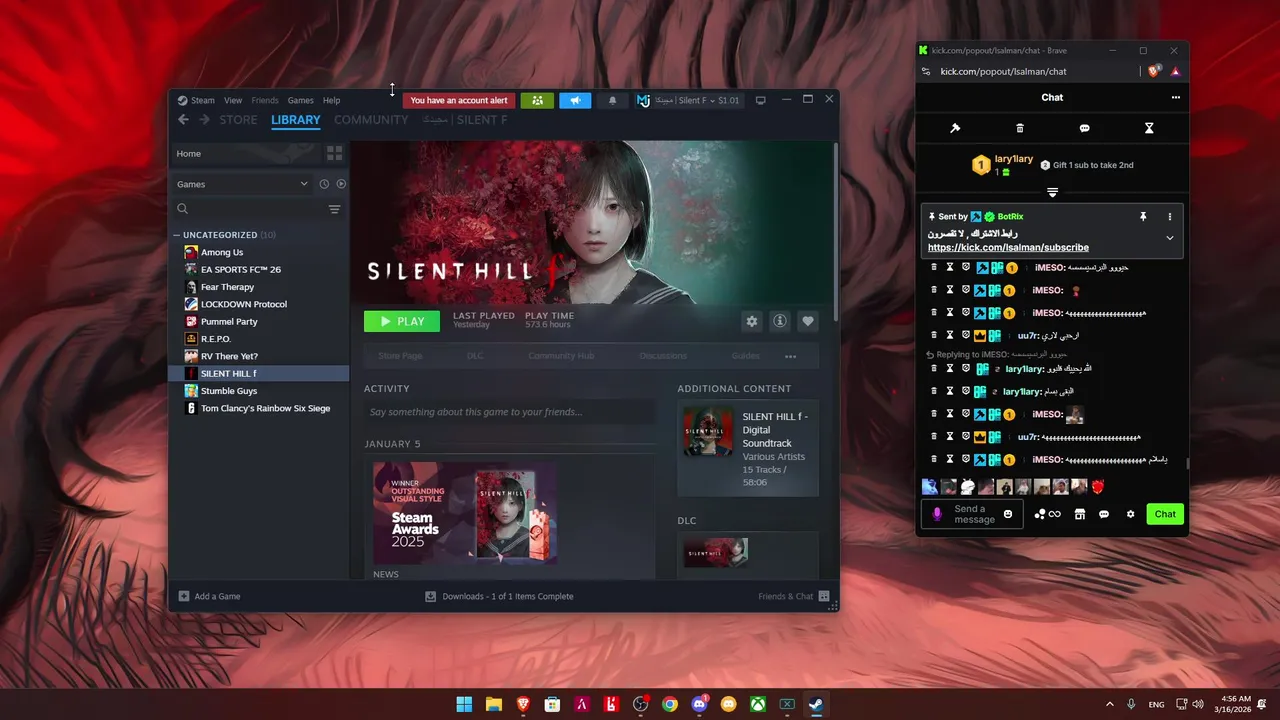Screen dimensions: 1280x720
Task: Click purple microphone in message box
Action: click(x=937, y=514)
